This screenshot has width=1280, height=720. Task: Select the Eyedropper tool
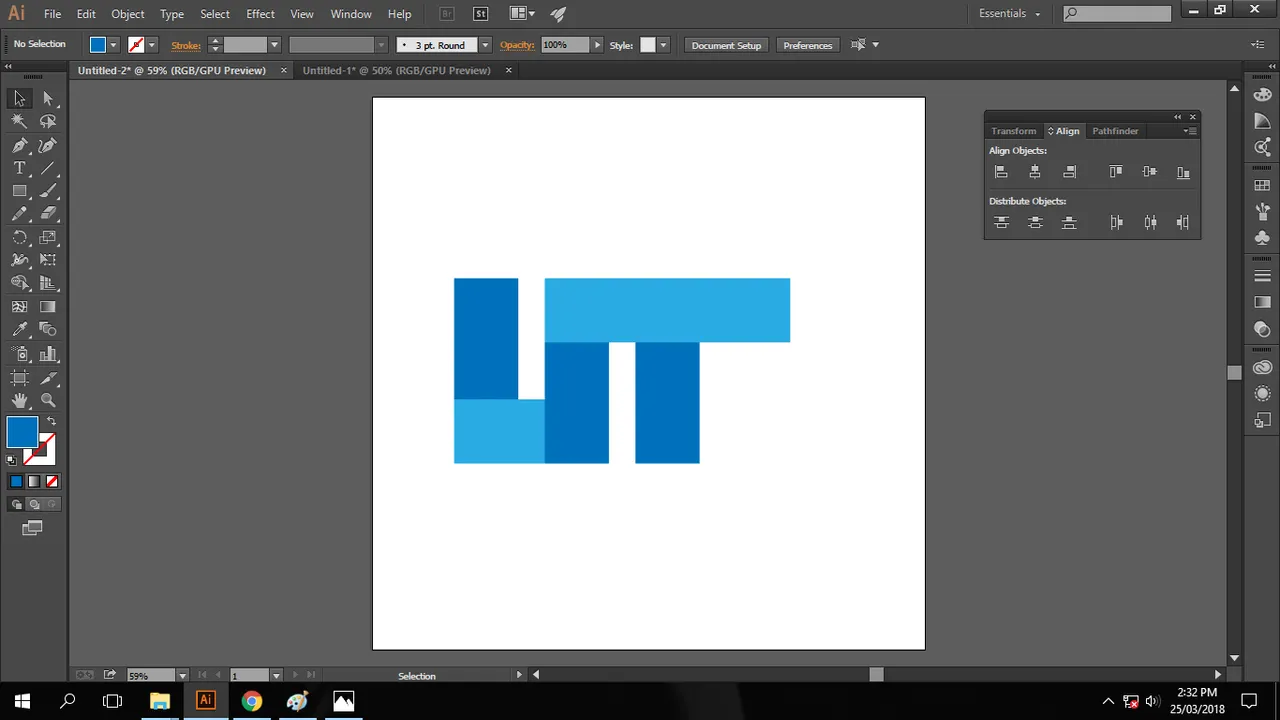(19, 330)
